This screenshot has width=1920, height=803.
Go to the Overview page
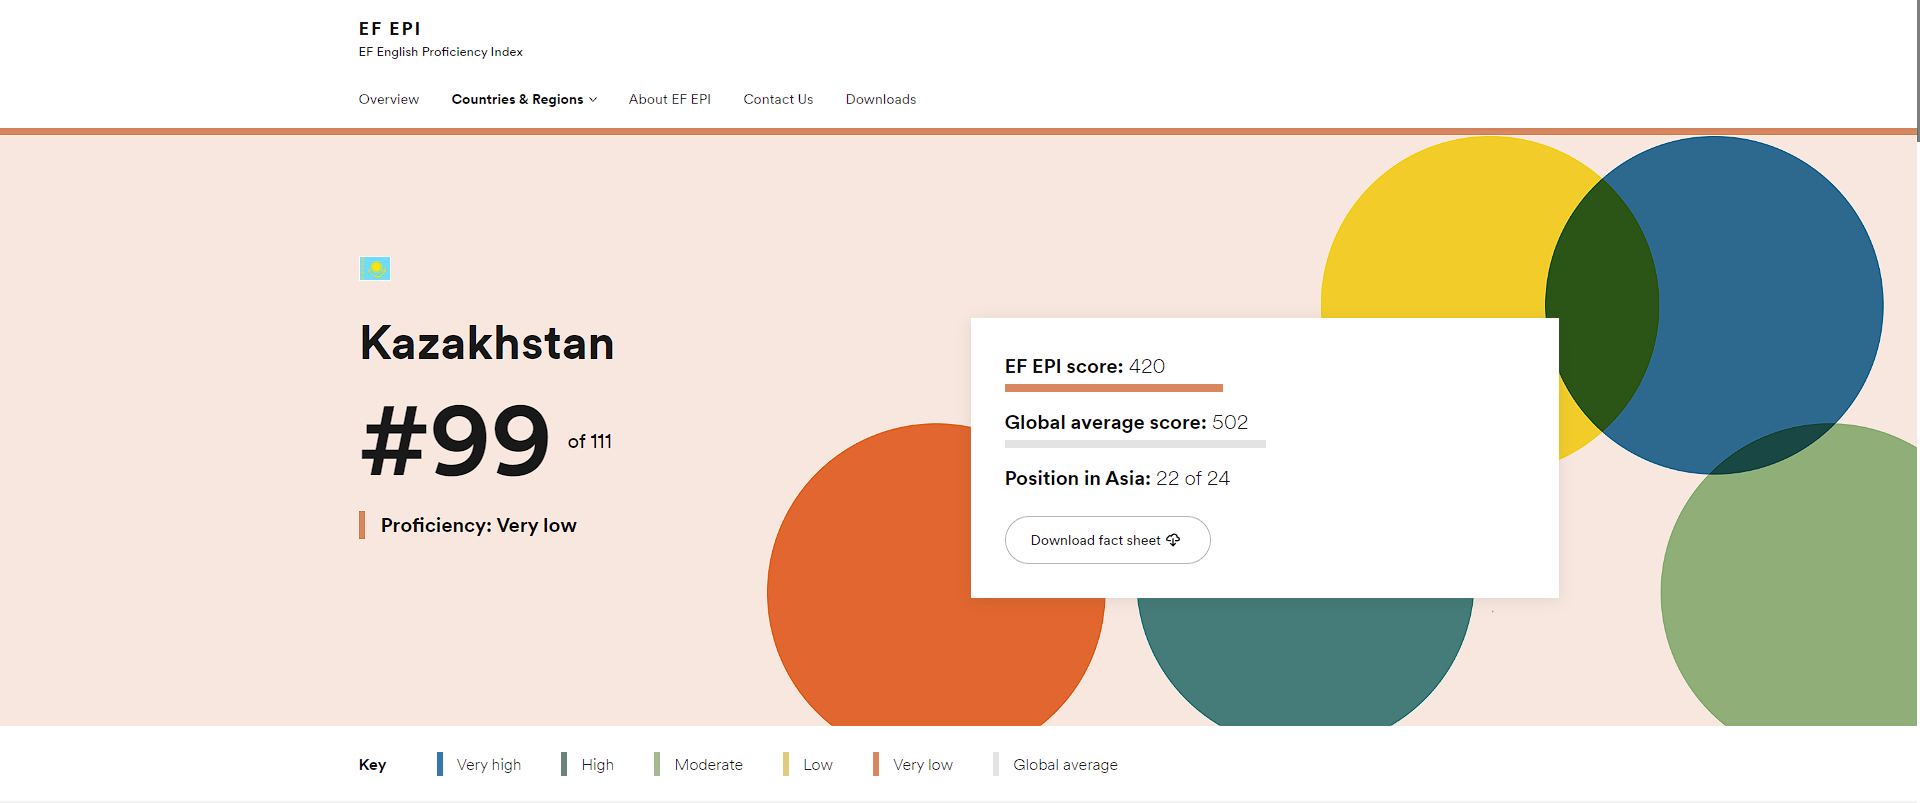point(389,100)
